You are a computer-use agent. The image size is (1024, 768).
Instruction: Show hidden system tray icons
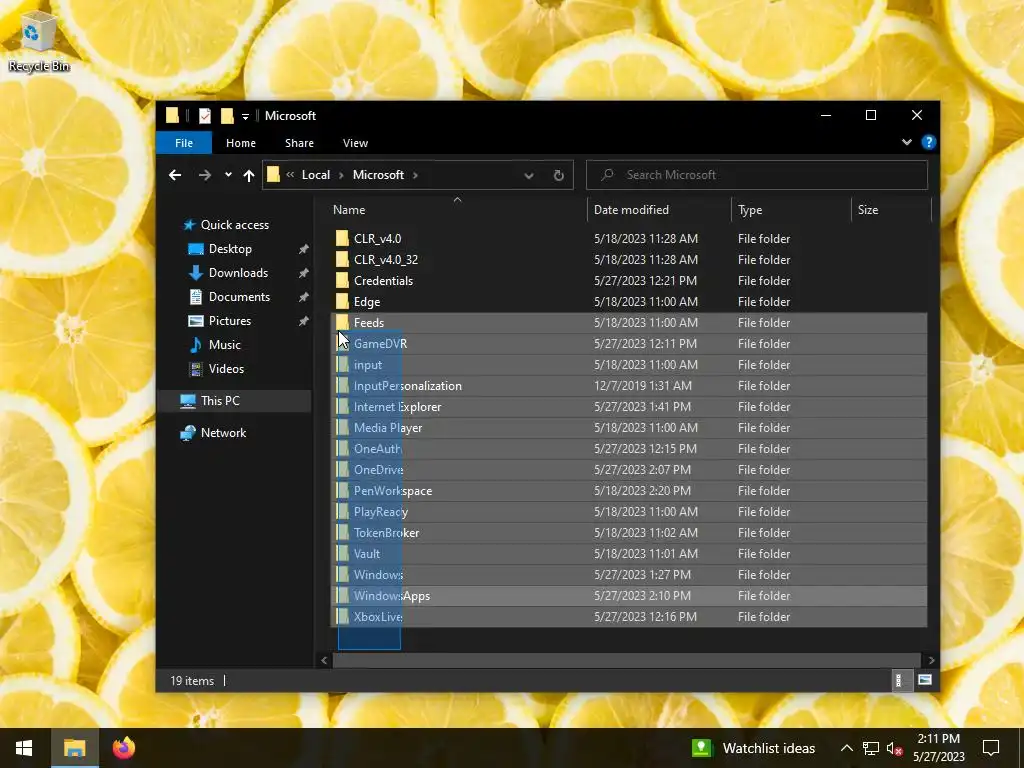pos(846,748)
